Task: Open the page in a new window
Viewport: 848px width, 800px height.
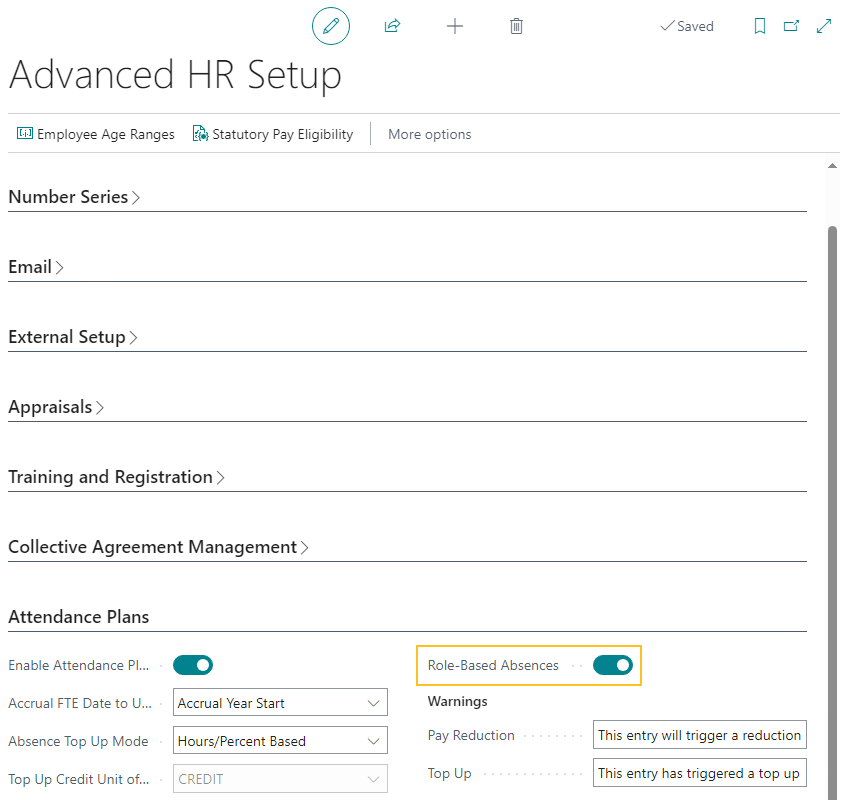Action: pos(792,26)
